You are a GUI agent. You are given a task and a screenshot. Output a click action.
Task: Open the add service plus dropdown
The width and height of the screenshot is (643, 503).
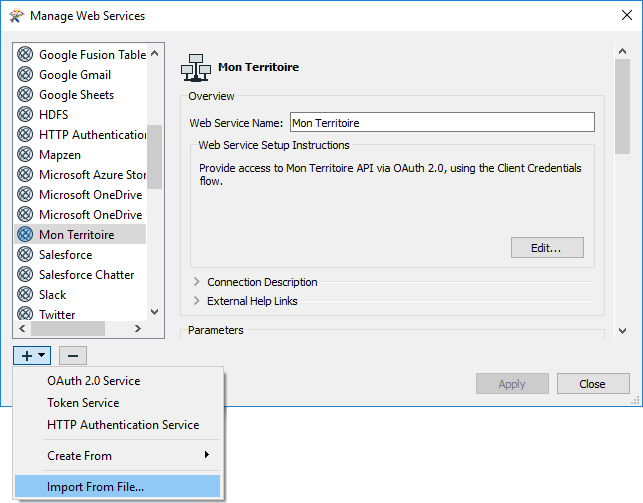[x=33, y=355]
